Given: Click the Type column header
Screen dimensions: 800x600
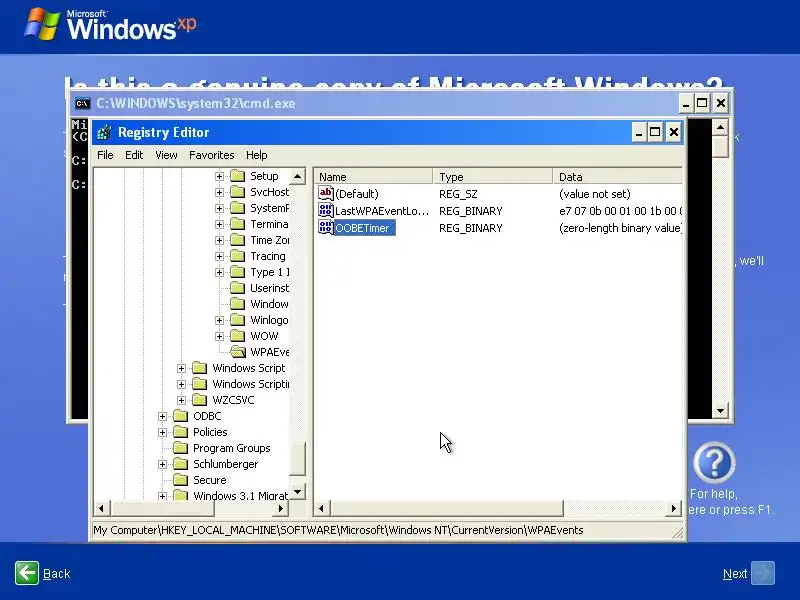Looking at the screenshot, I should click(x=493, y=177).
